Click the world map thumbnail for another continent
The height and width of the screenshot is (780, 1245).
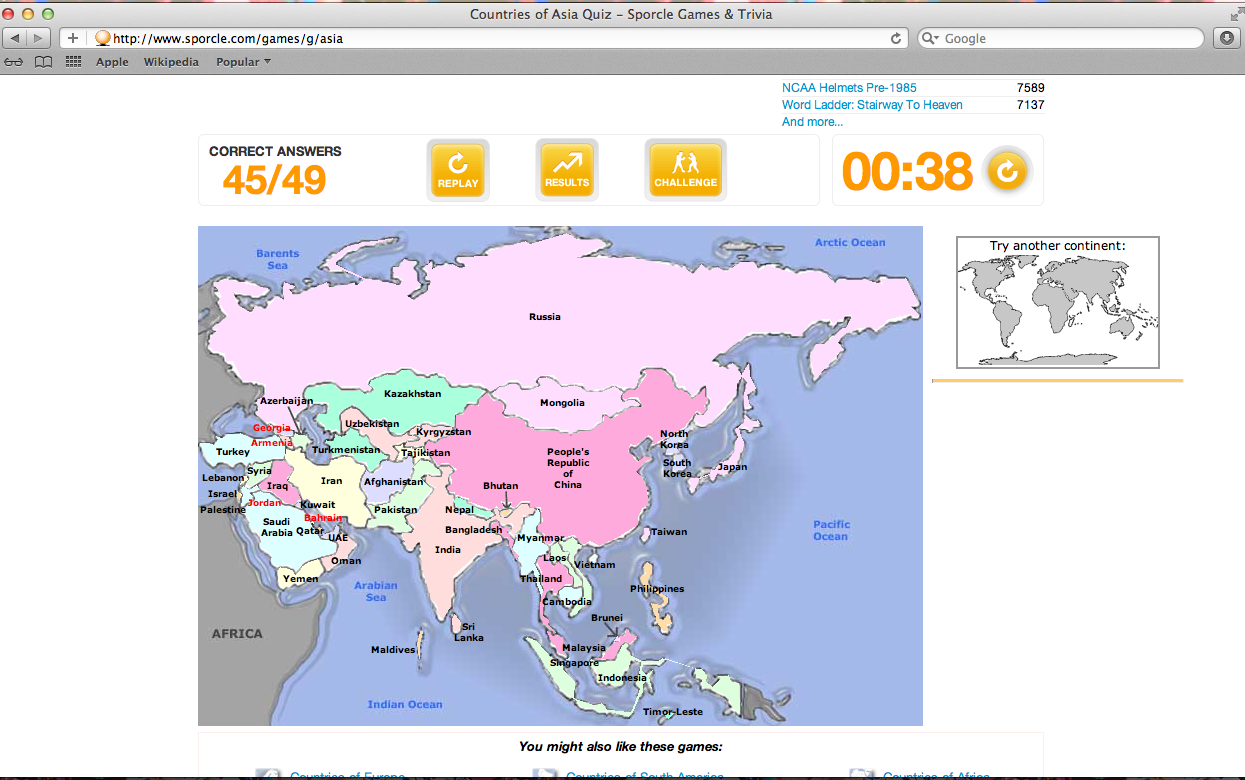[x=1058, y=309]
